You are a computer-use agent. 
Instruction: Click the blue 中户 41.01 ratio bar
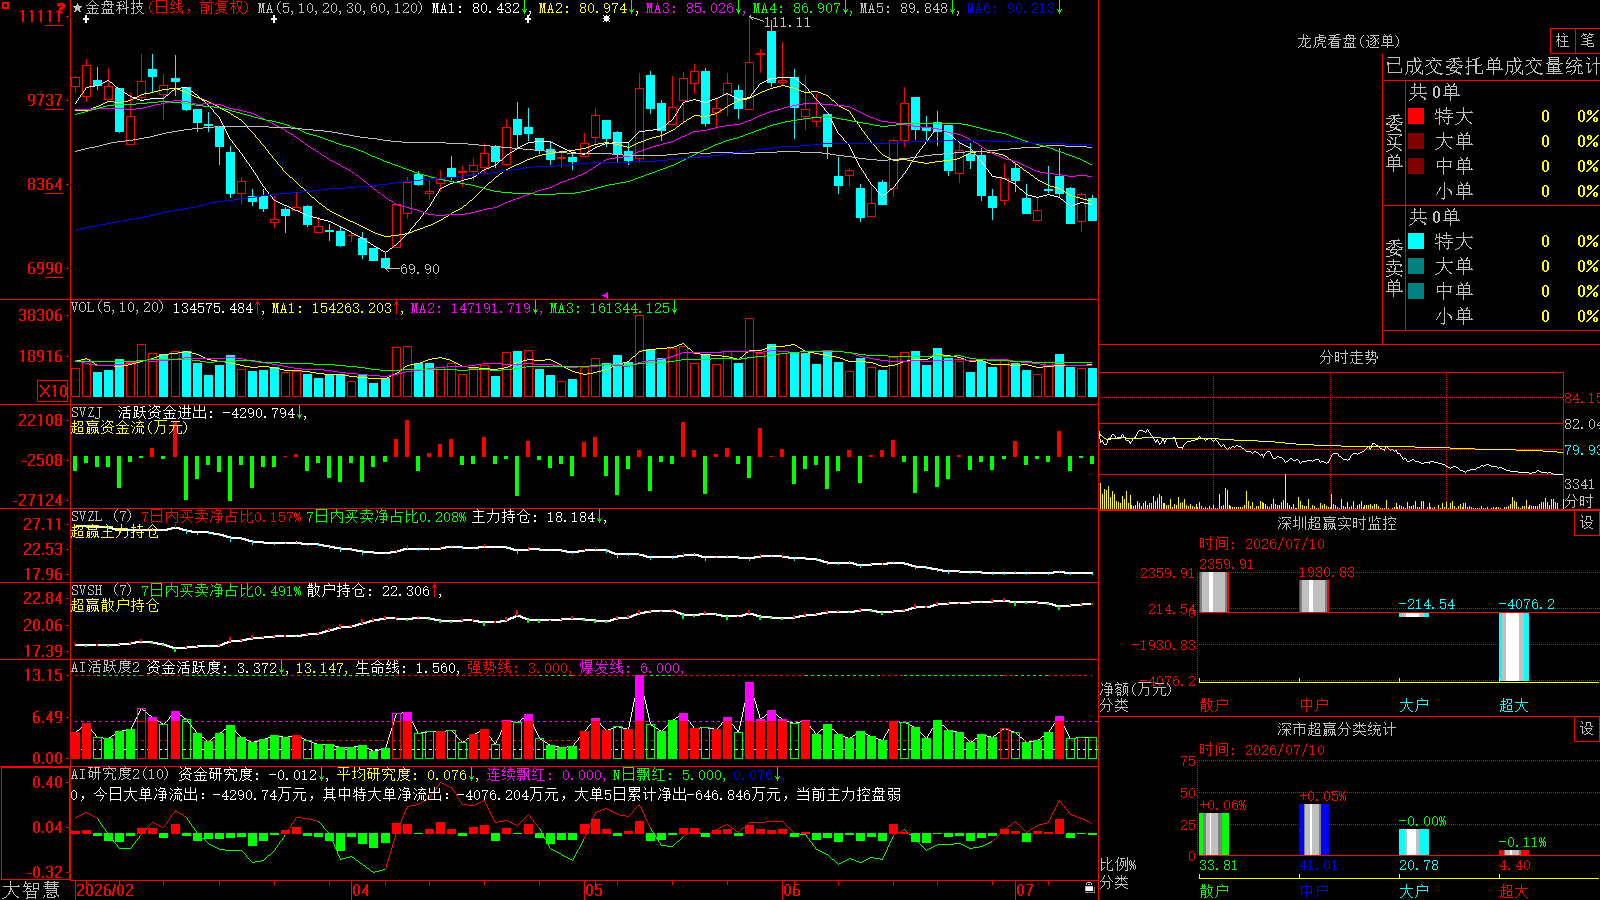click(1314, 830)
